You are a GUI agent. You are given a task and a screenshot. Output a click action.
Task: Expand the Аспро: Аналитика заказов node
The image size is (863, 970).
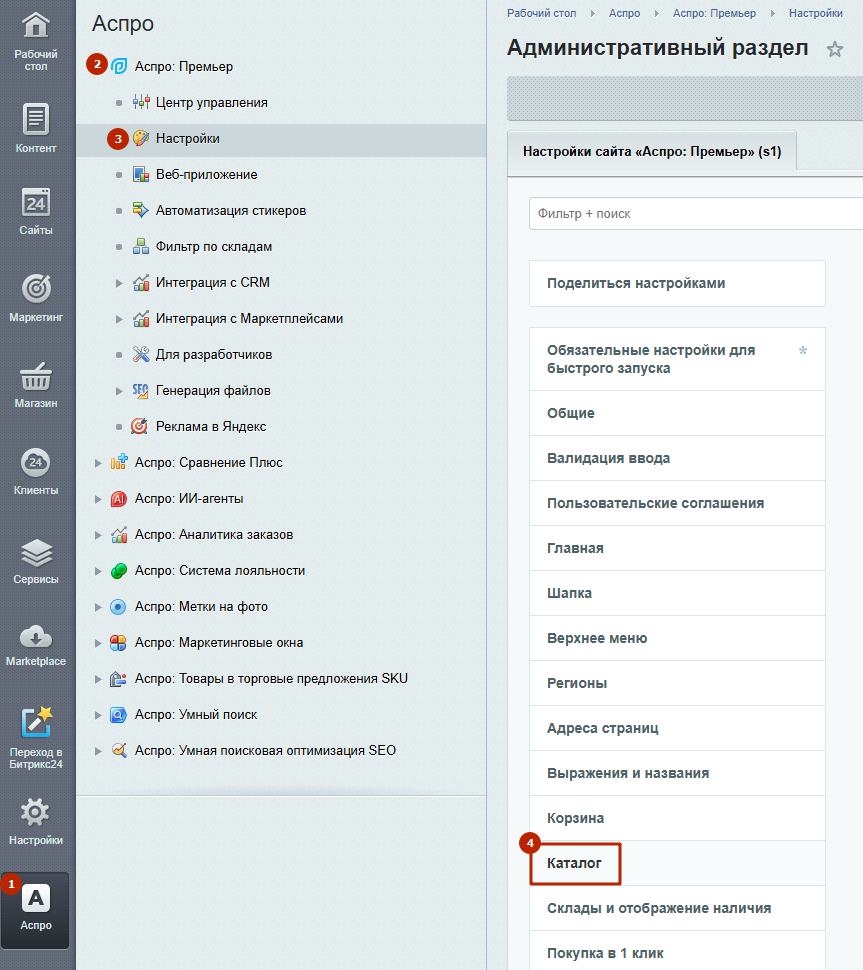click(x=98, y=534)
